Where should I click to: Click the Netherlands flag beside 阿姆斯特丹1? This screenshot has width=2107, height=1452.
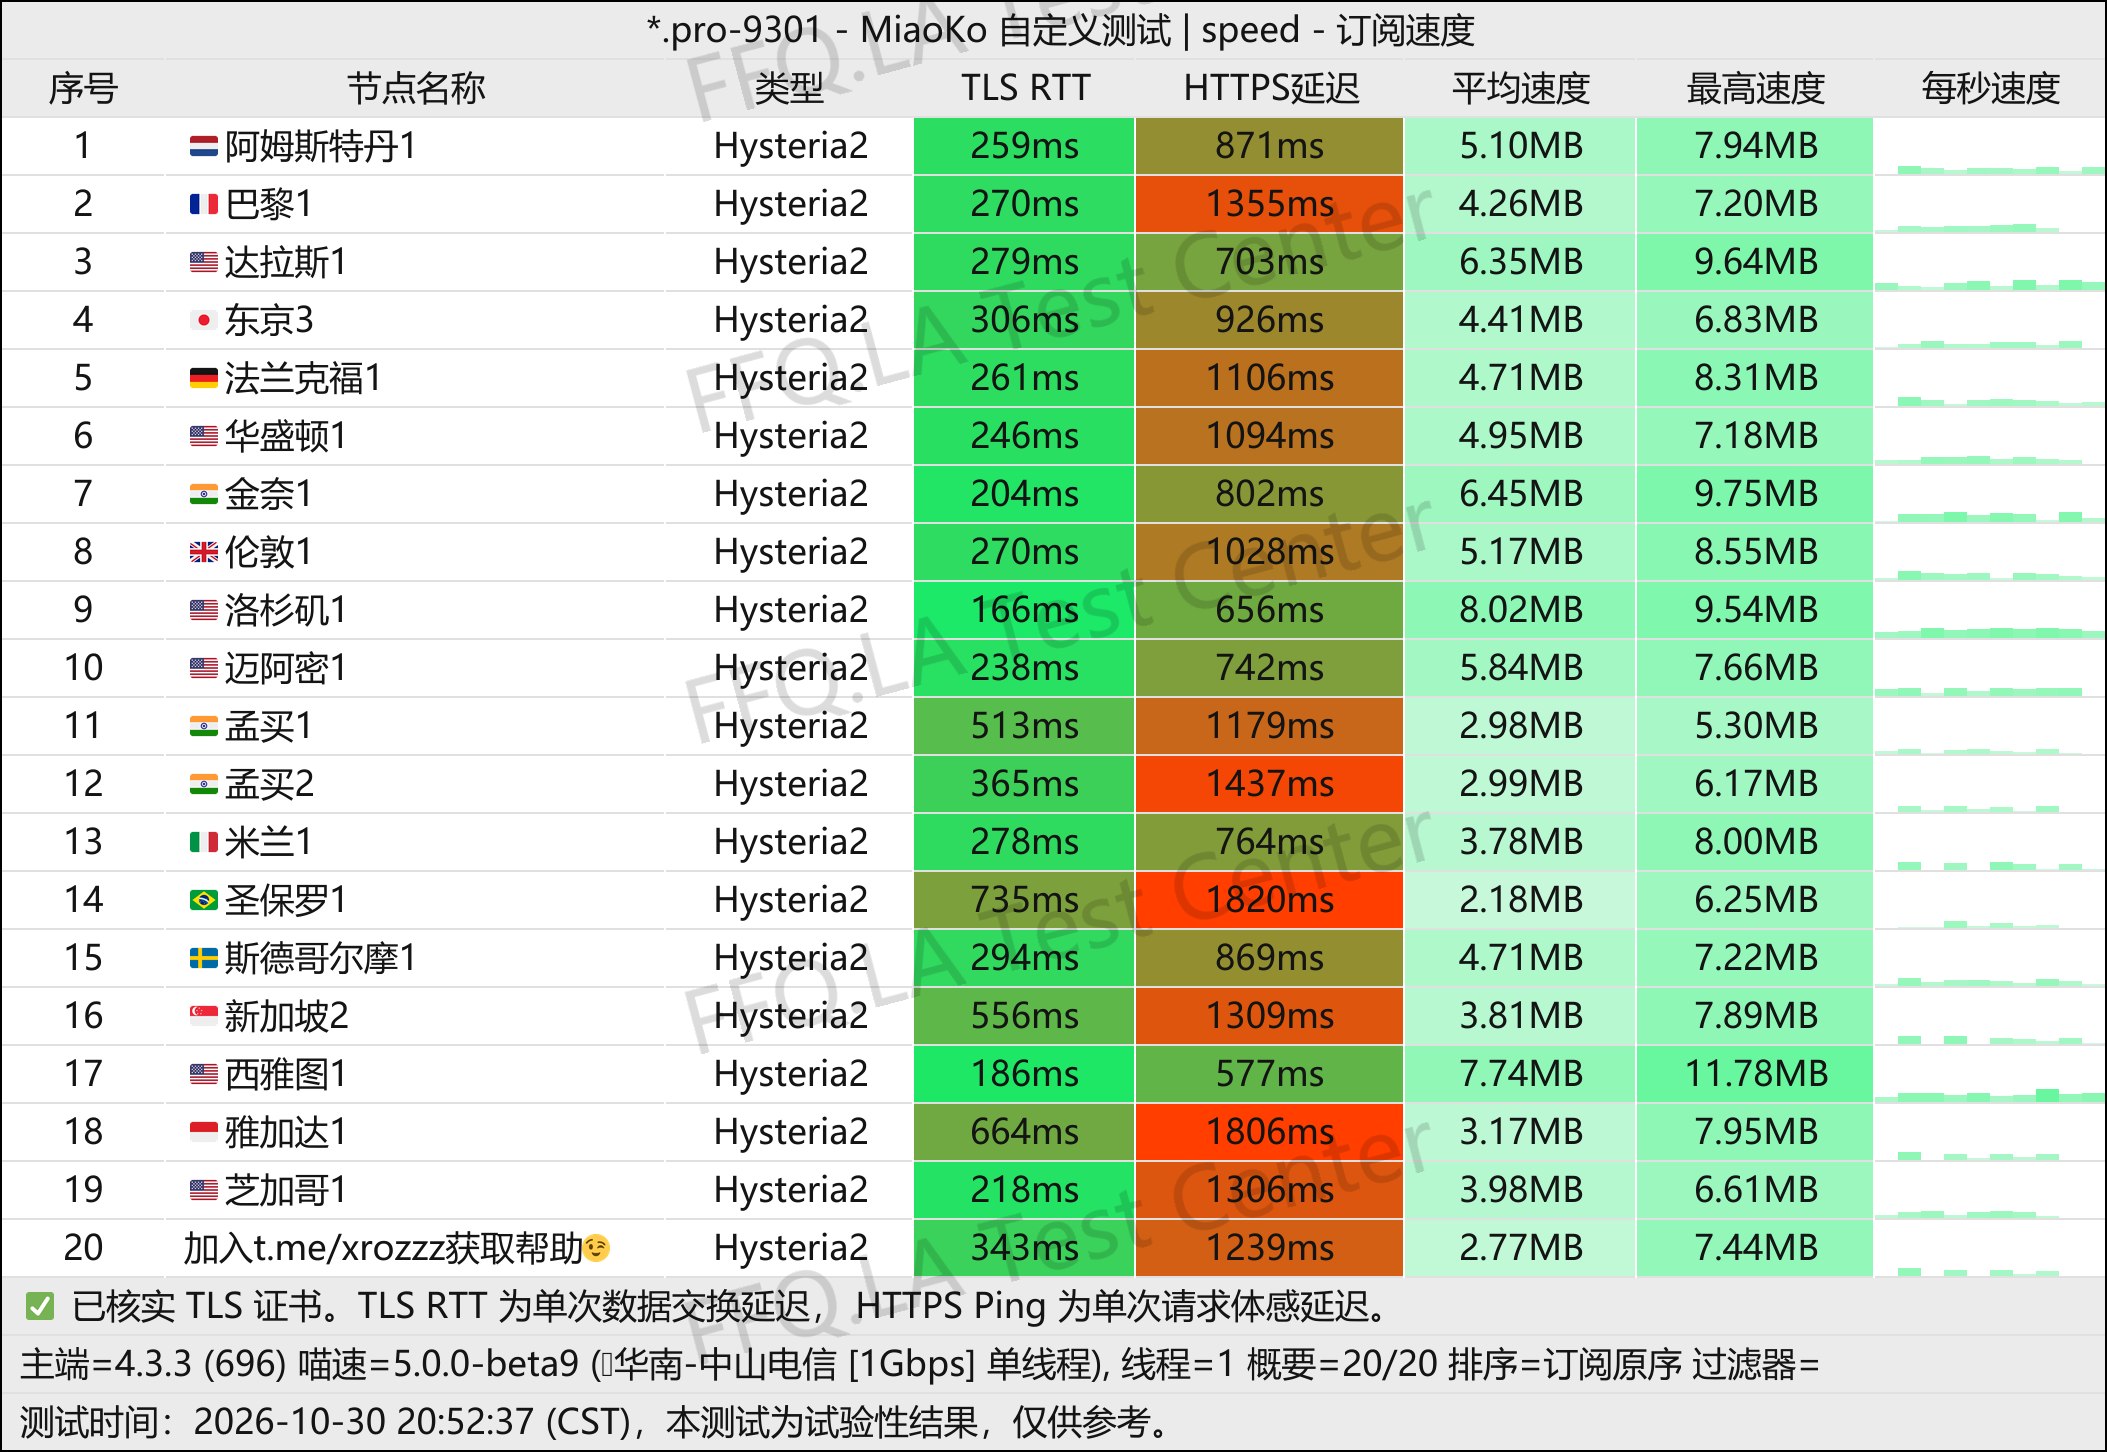[204, 147]
